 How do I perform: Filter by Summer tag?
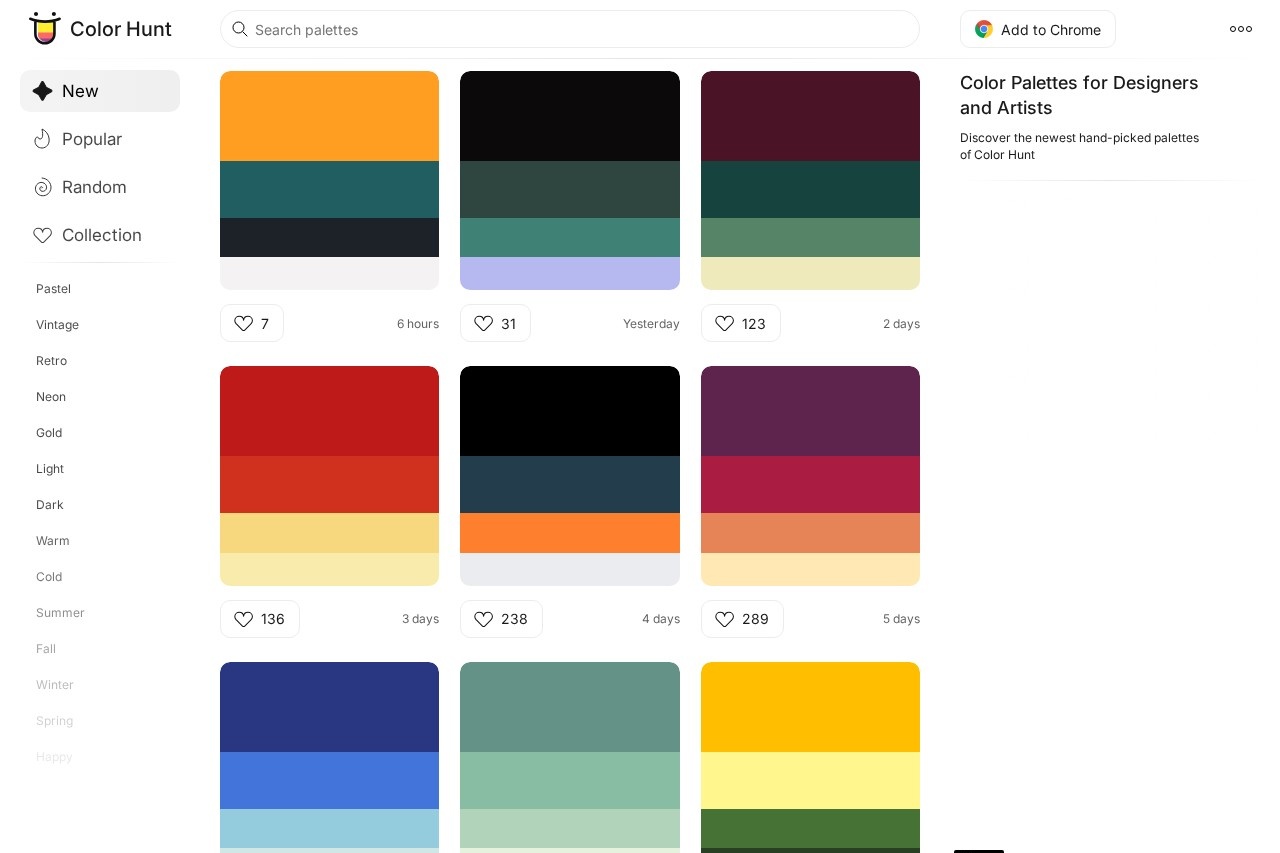(x=60, y=613)
